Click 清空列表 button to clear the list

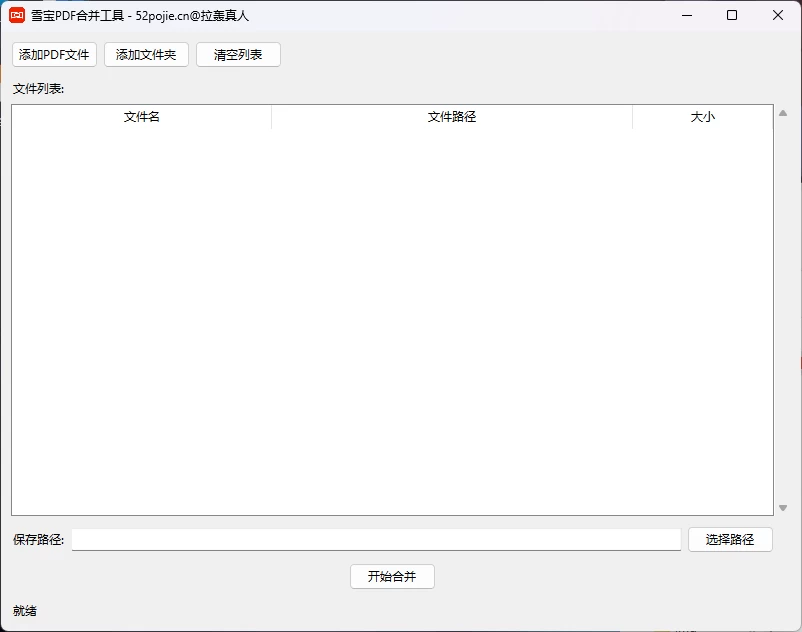click(x=238, y=55)
